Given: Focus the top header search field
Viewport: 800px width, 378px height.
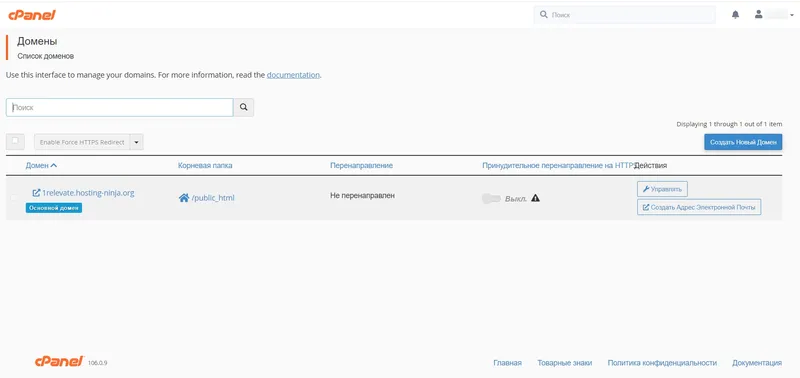Looking at the screenshot, I should click(625, 15).
